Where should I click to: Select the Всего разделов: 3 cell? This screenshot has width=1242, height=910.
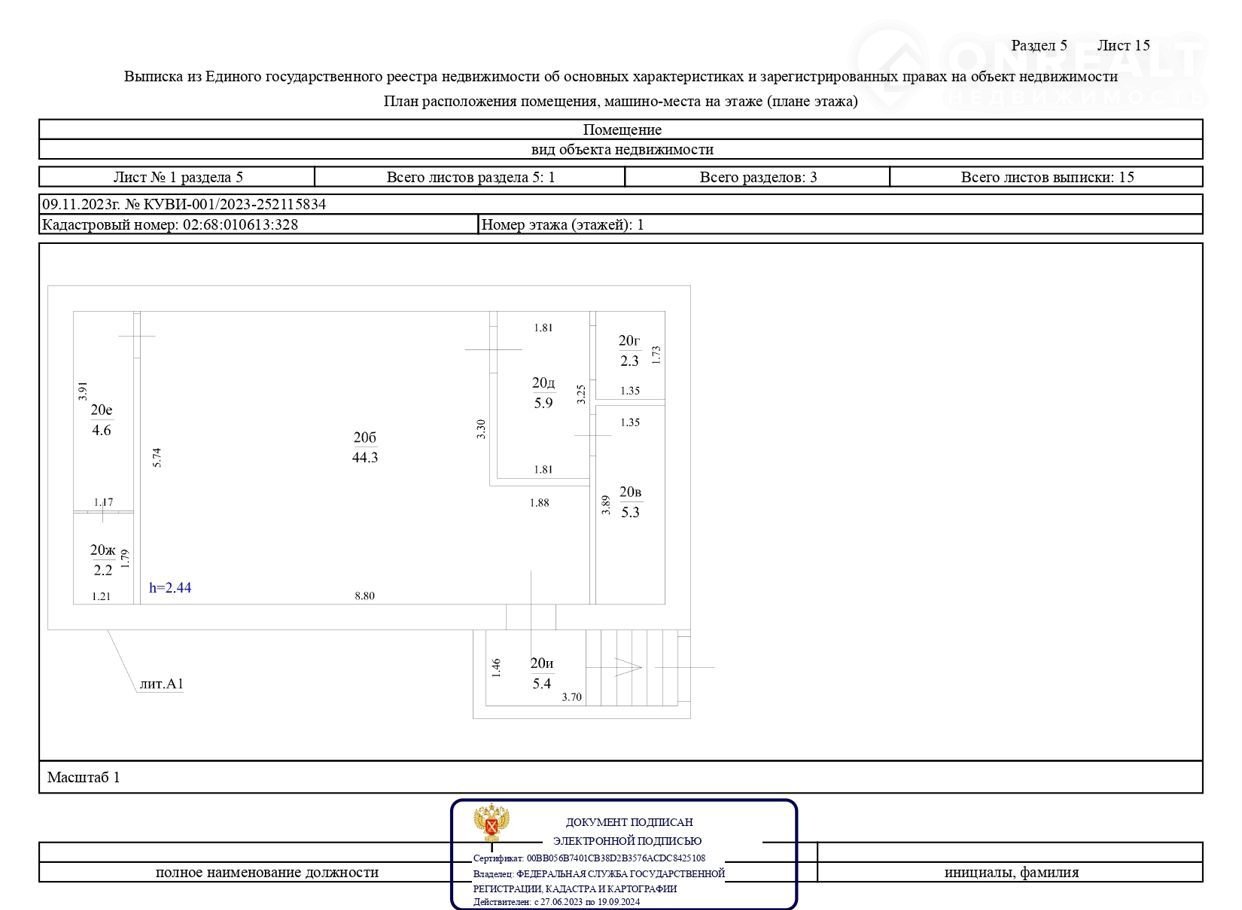(x=757, y=177)
